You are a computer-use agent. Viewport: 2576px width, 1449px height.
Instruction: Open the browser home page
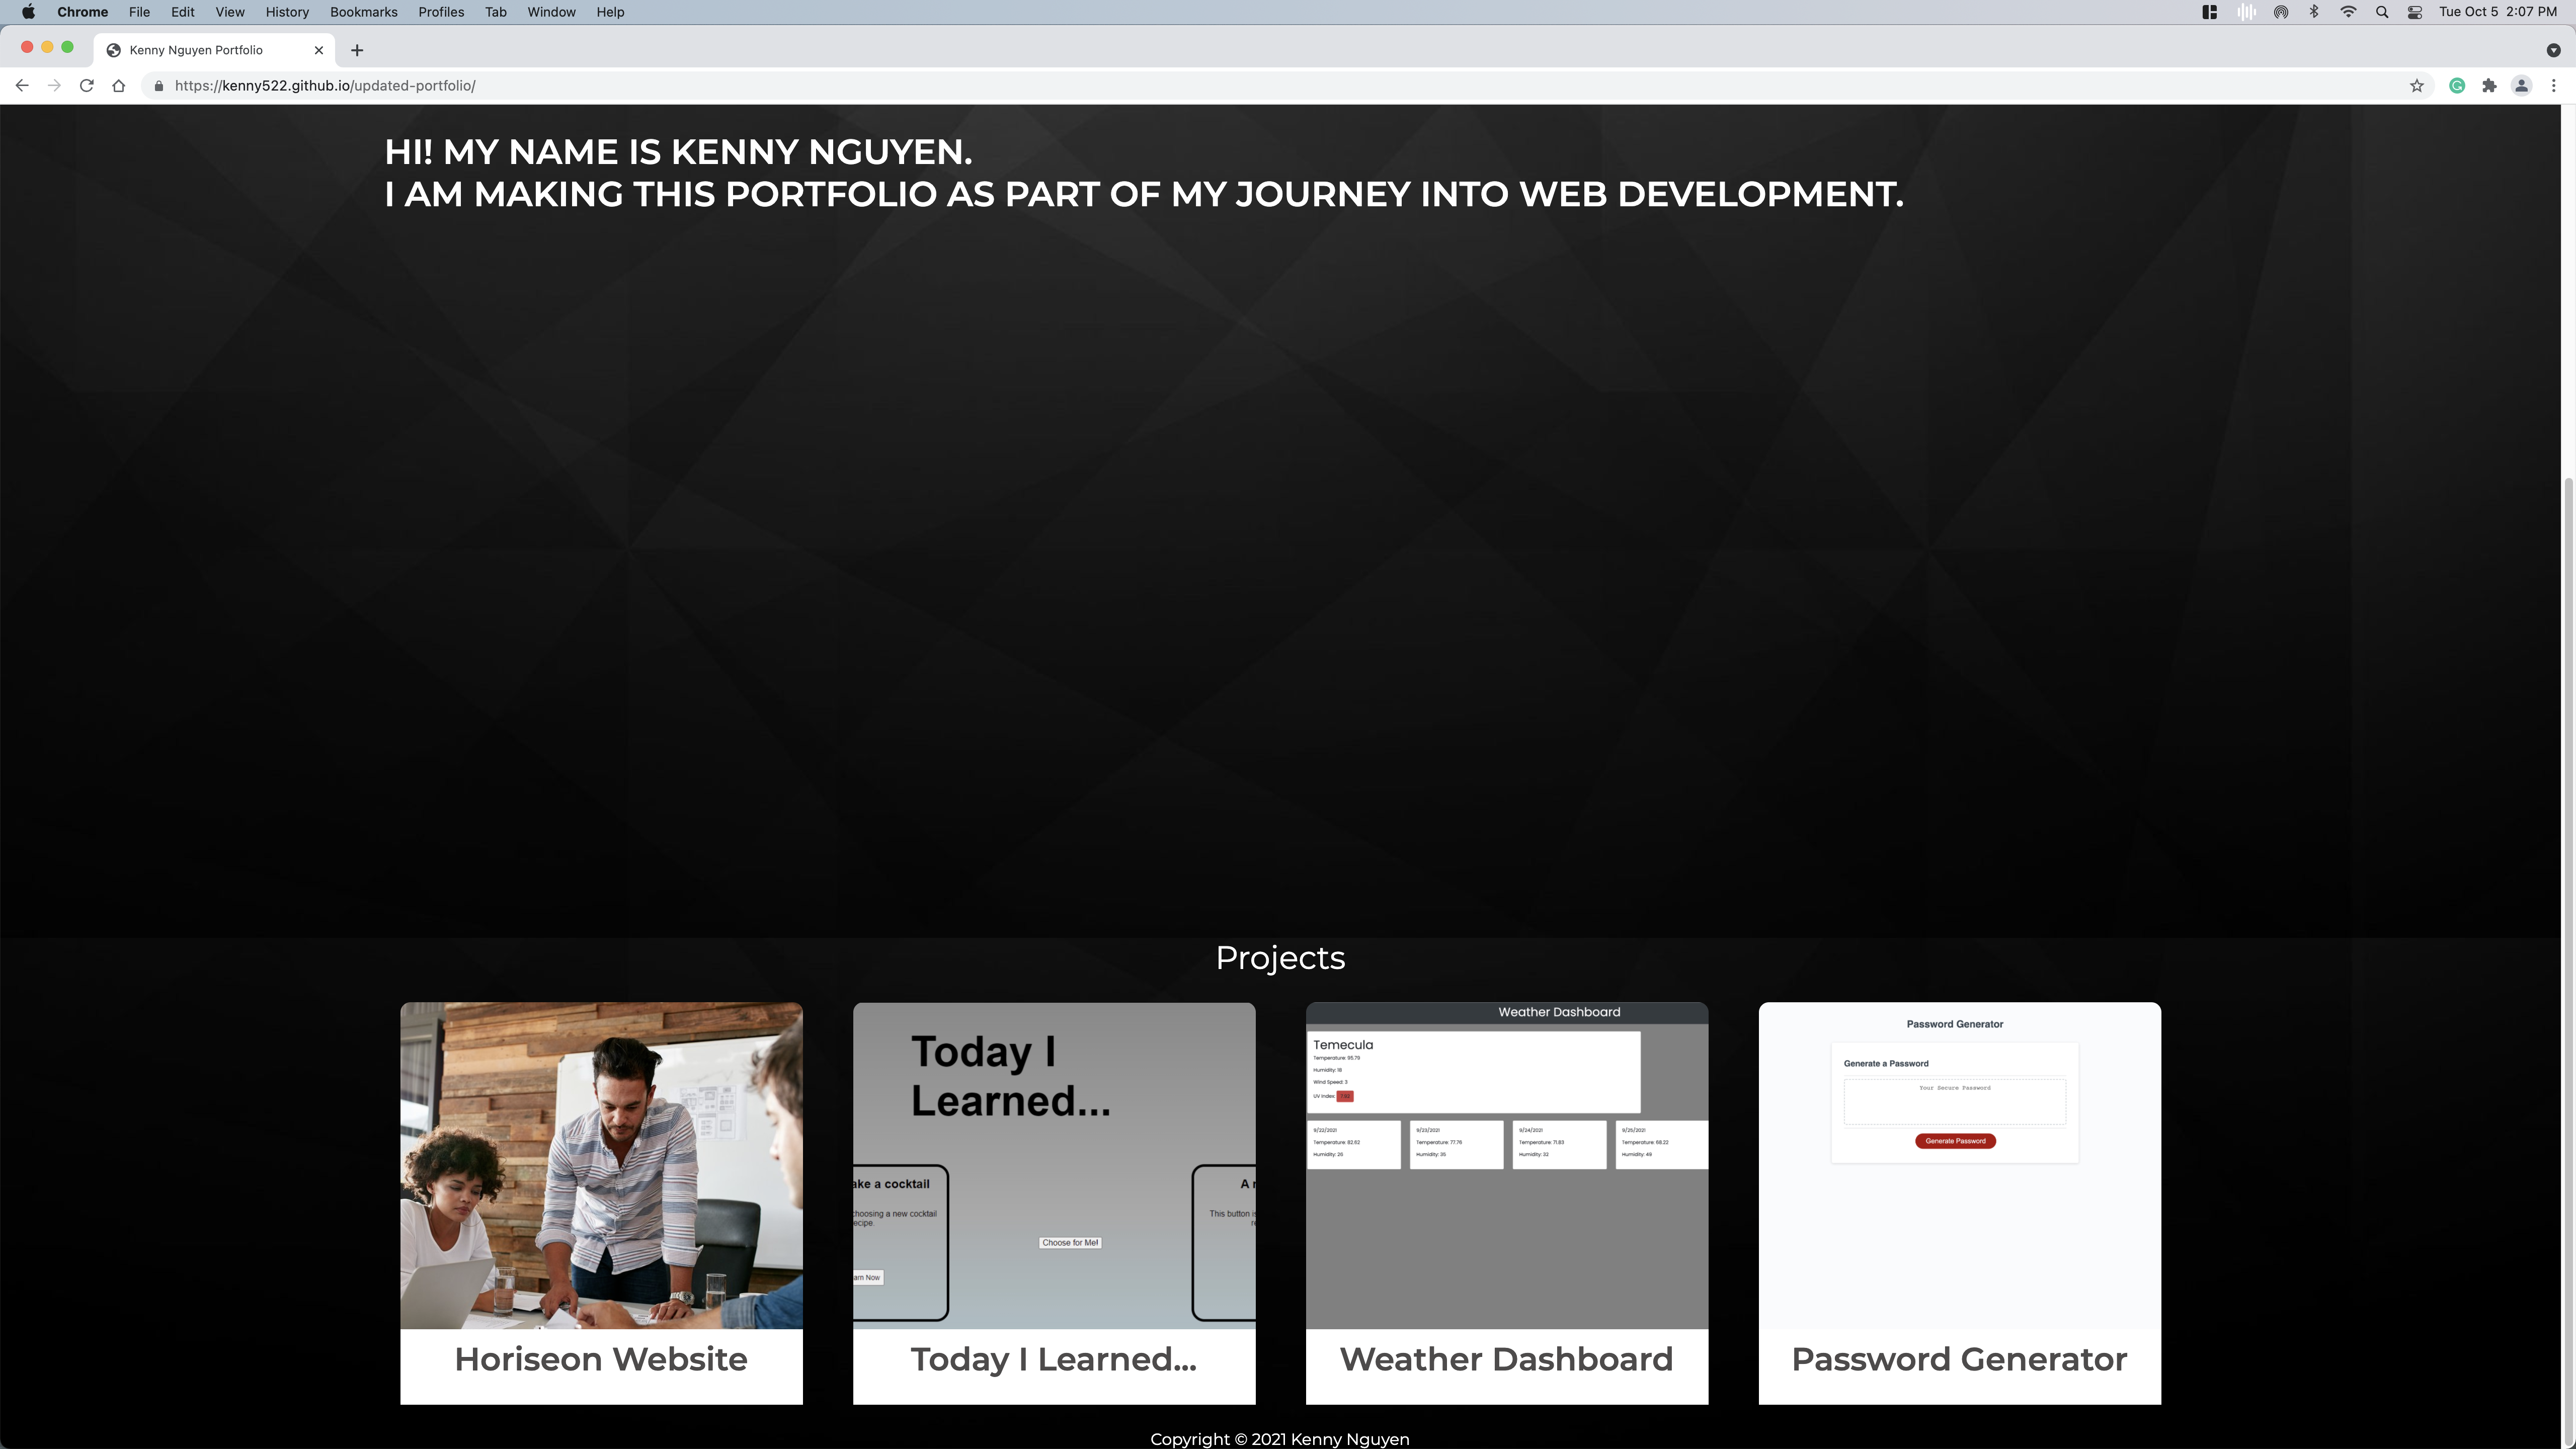119,86
